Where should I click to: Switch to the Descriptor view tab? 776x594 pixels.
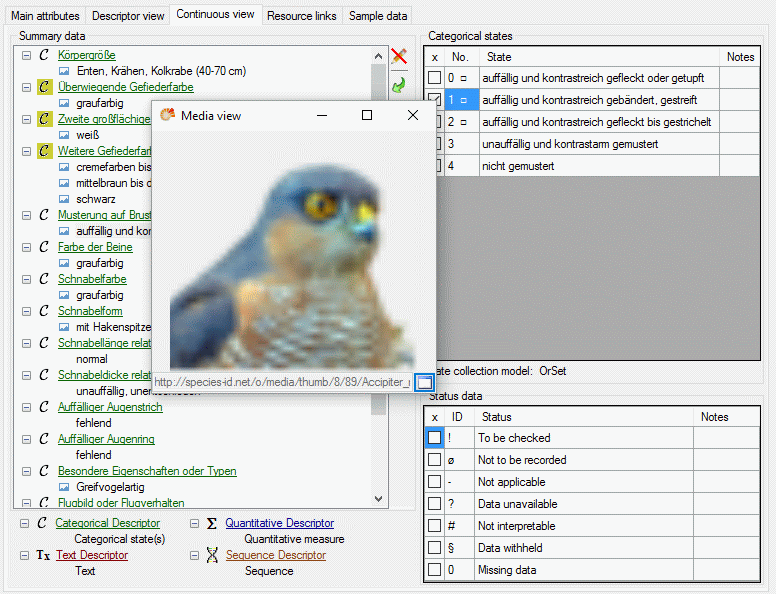[128, 16]
